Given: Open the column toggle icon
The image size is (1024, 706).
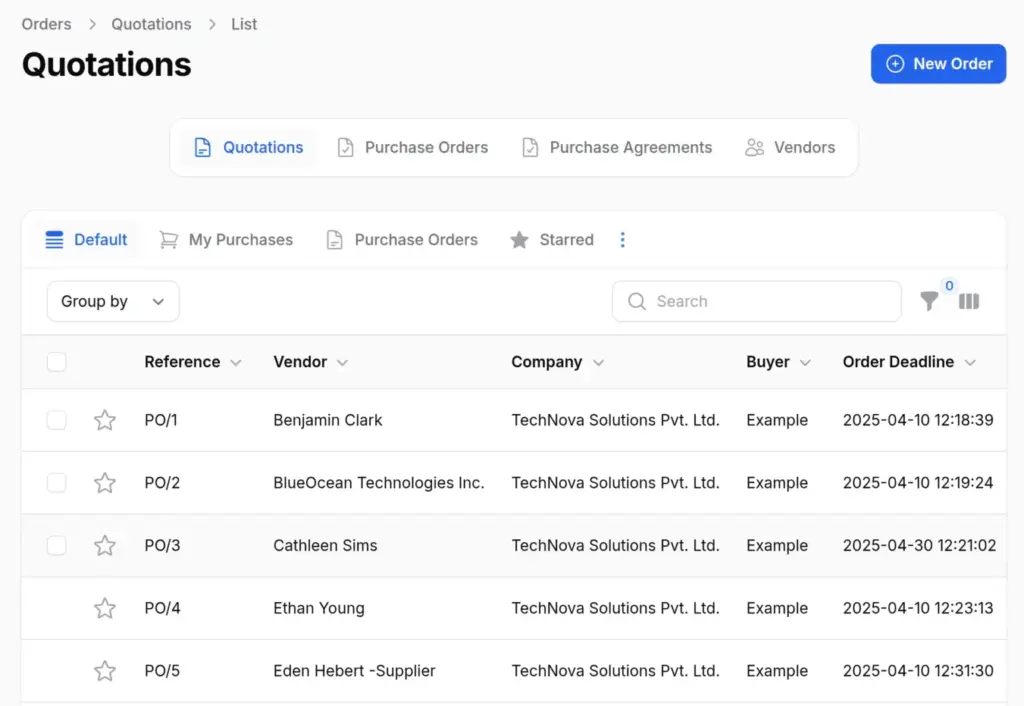Looking at the screenshot, I should (968, 301).
